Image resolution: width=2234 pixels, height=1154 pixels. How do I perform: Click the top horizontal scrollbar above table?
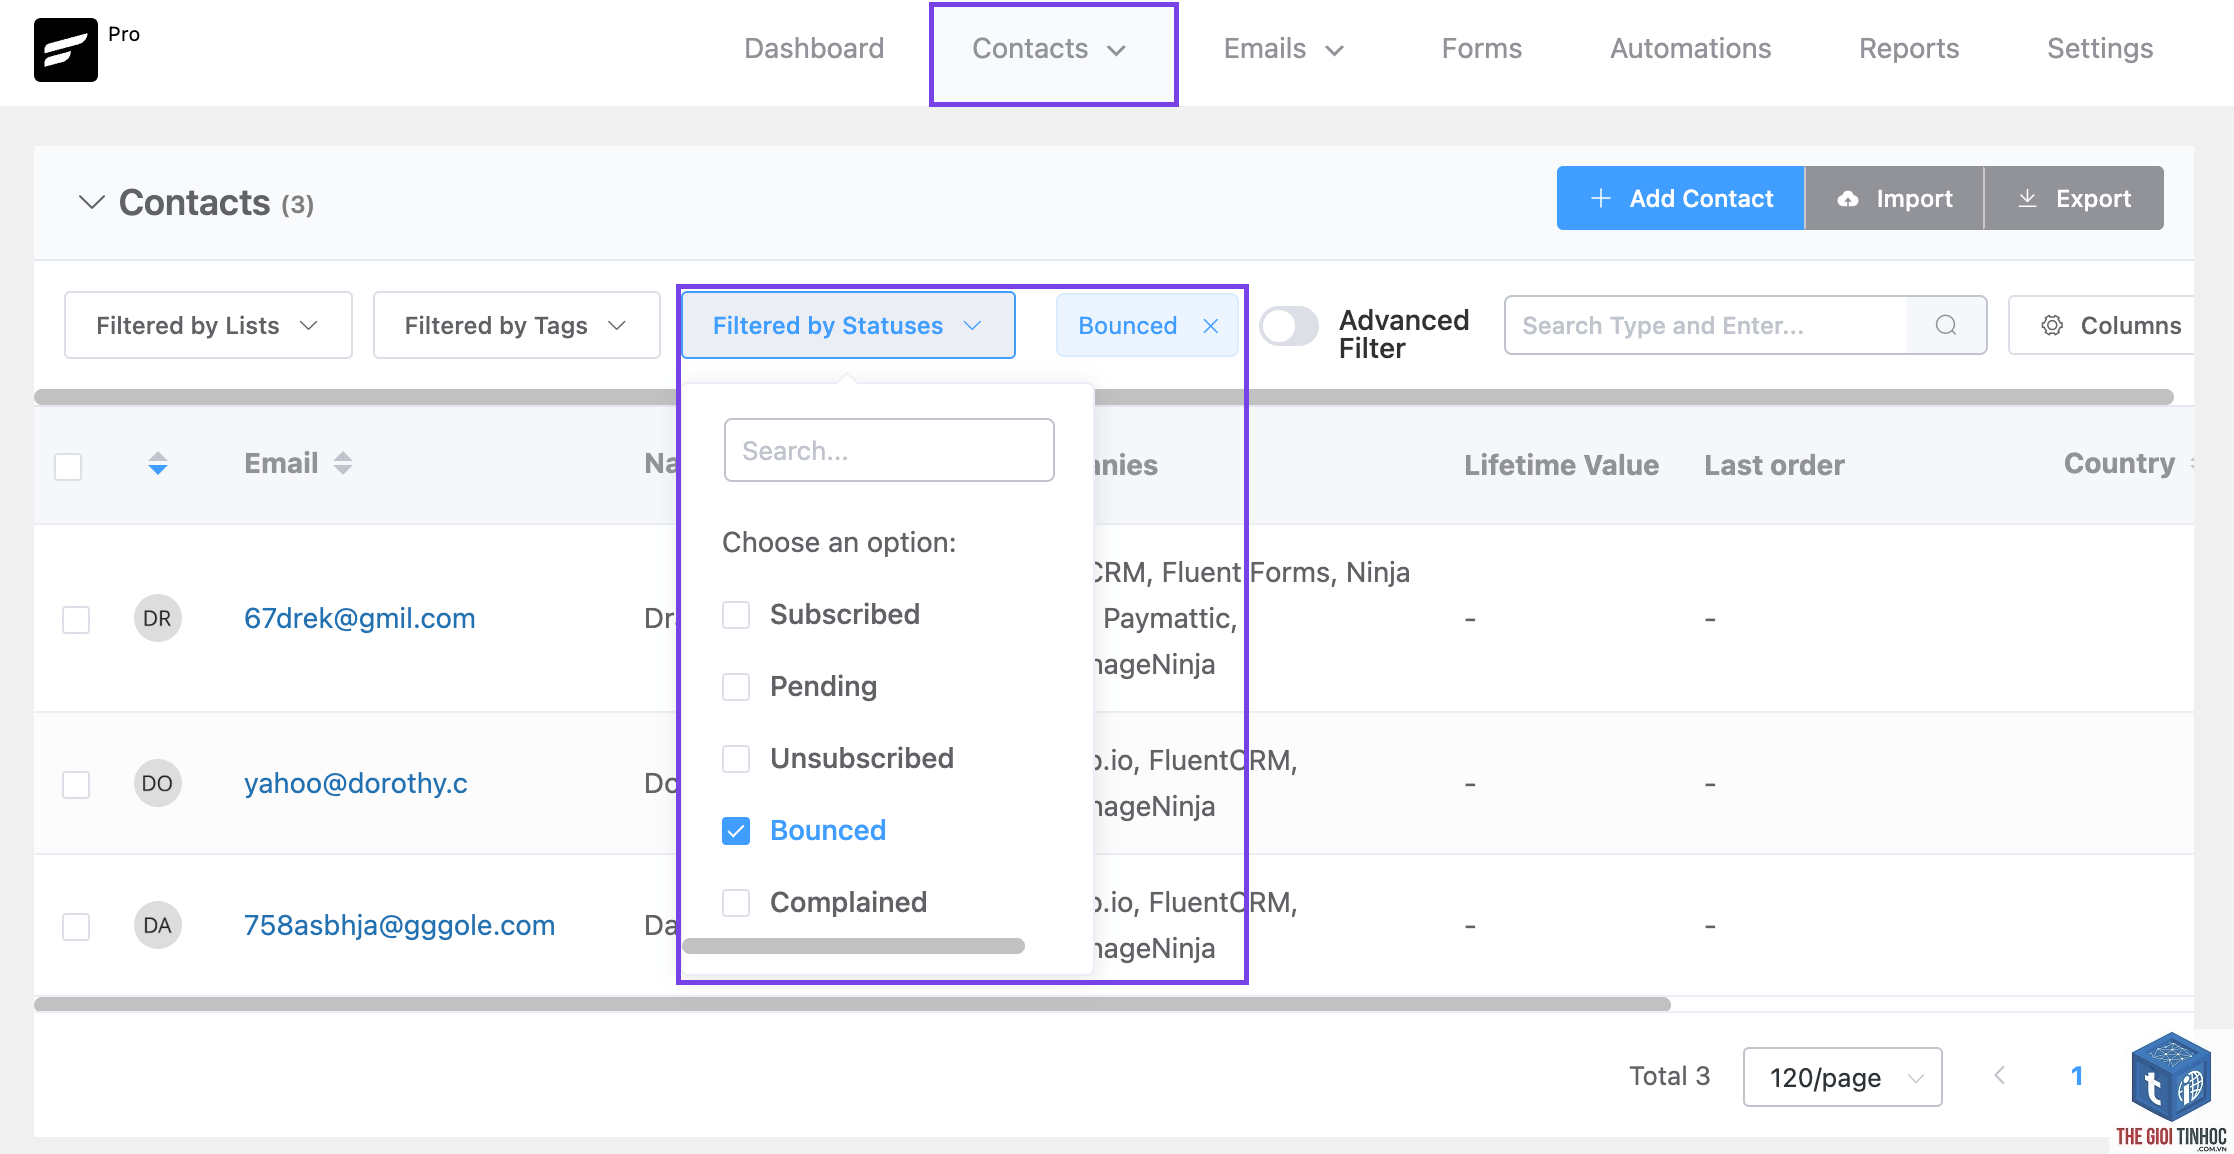[1104, 397]
